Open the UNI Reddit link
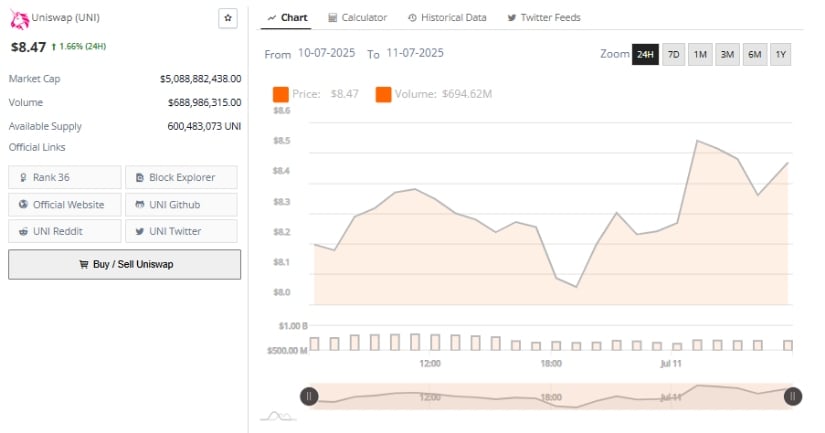 (x=65, y=231)
